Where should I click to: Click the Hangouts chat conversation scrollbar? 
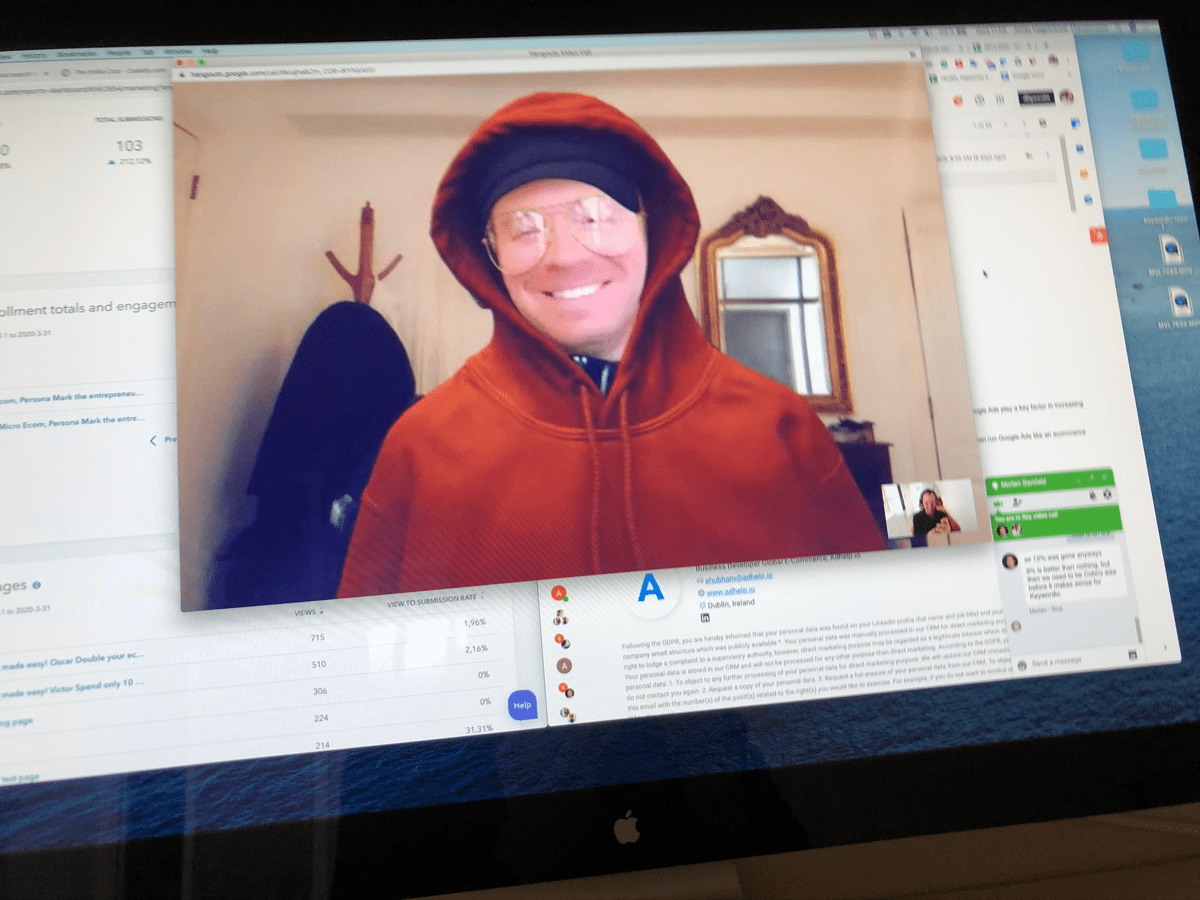tap(1137, 628)
